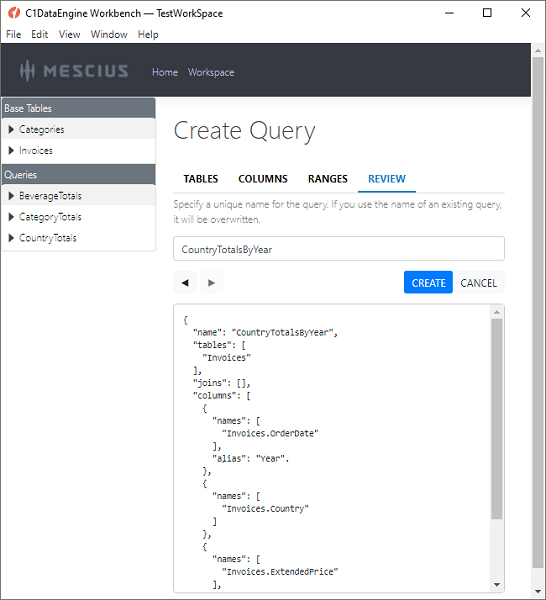Click the CANCEL button
The image size is (546, 600).
point(479,283)
